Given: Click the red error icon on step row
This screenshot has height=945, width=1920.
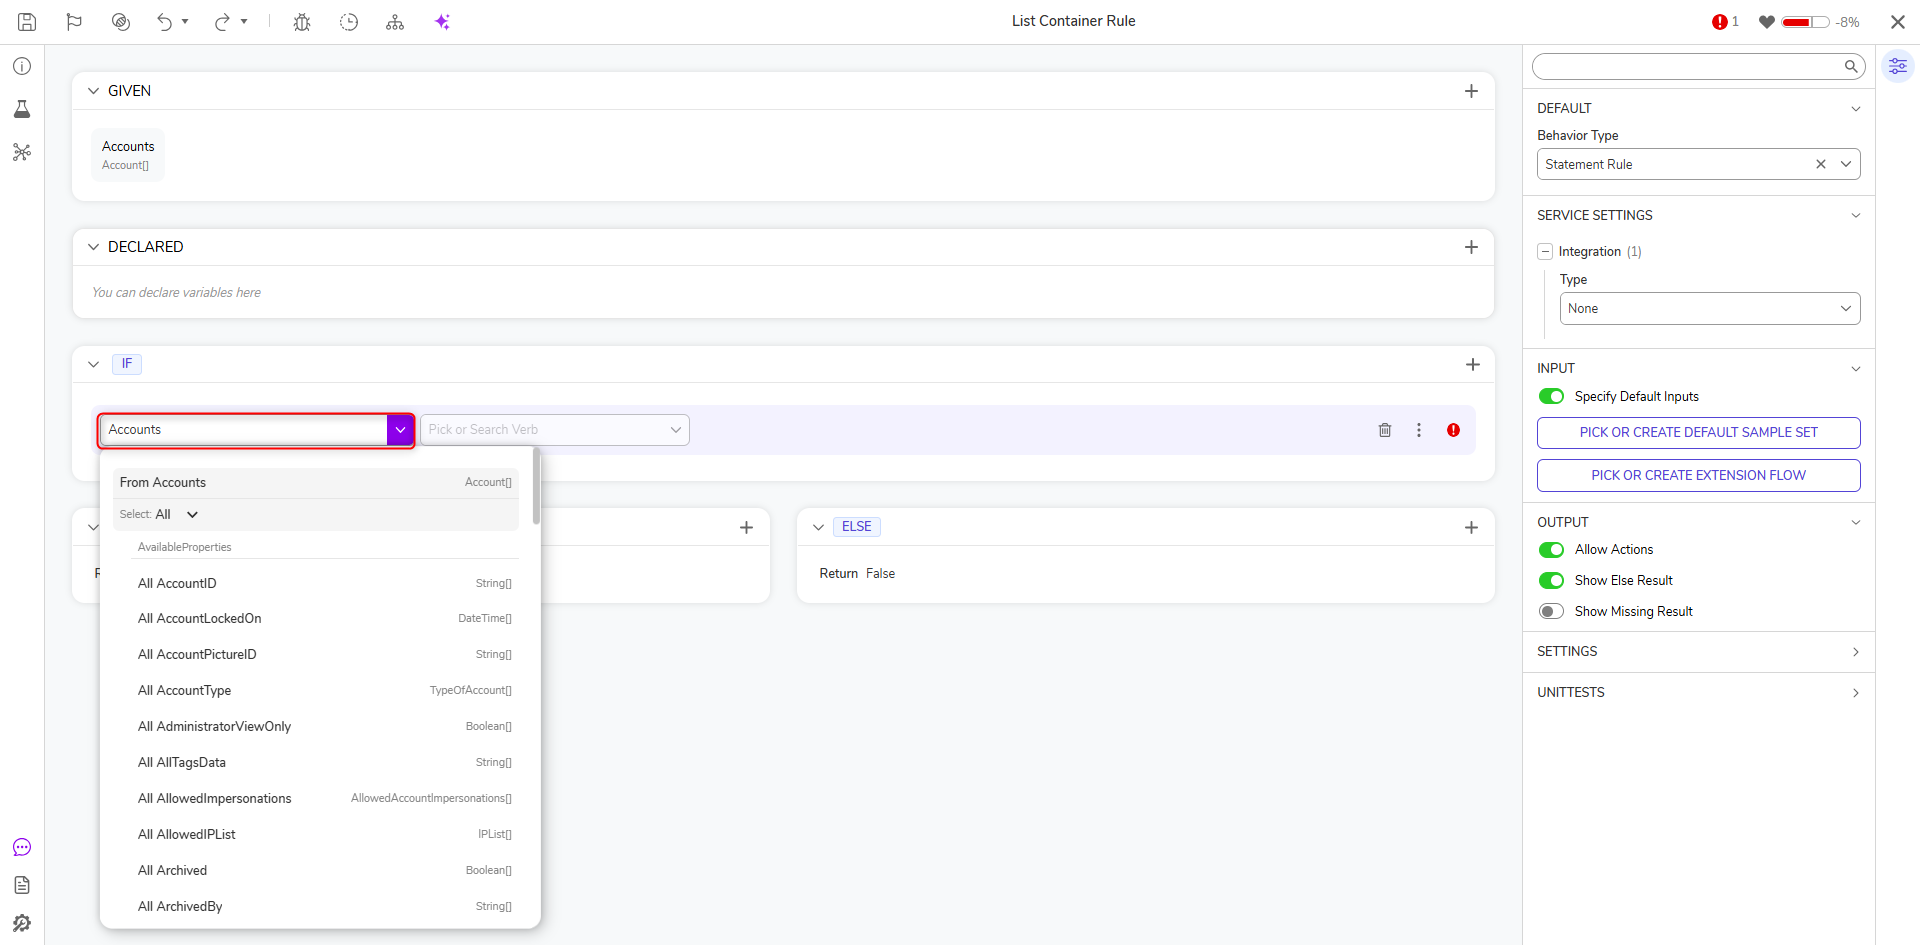Looking at the screenshot, I should click(1453, 430).
